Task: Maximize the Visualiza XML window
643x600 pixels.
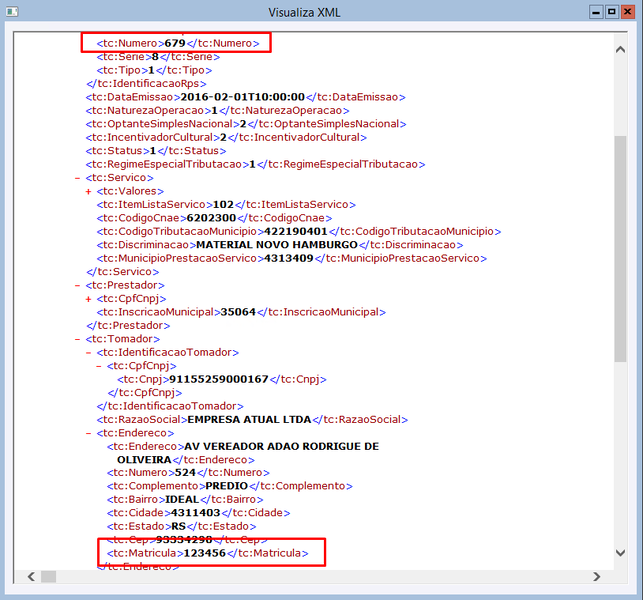Action: click(611, 12)
